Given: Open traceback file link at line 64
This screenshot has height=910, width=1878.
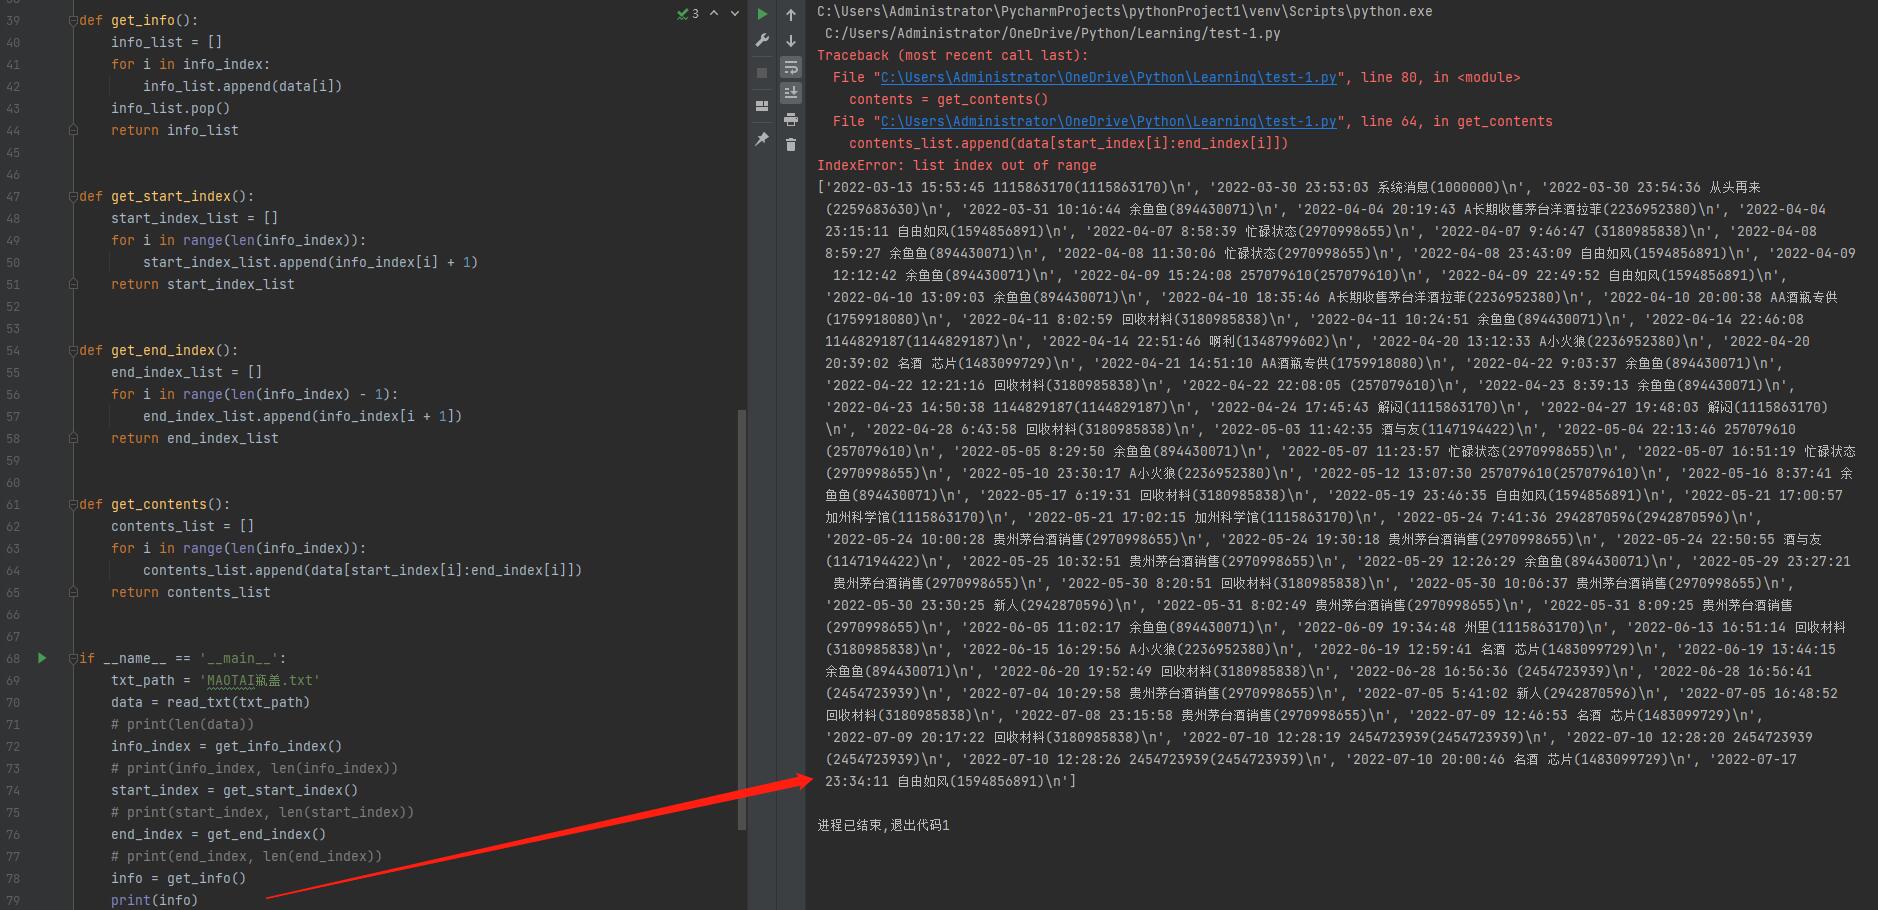Looking at the screenshot, I should pos(1108,122).
